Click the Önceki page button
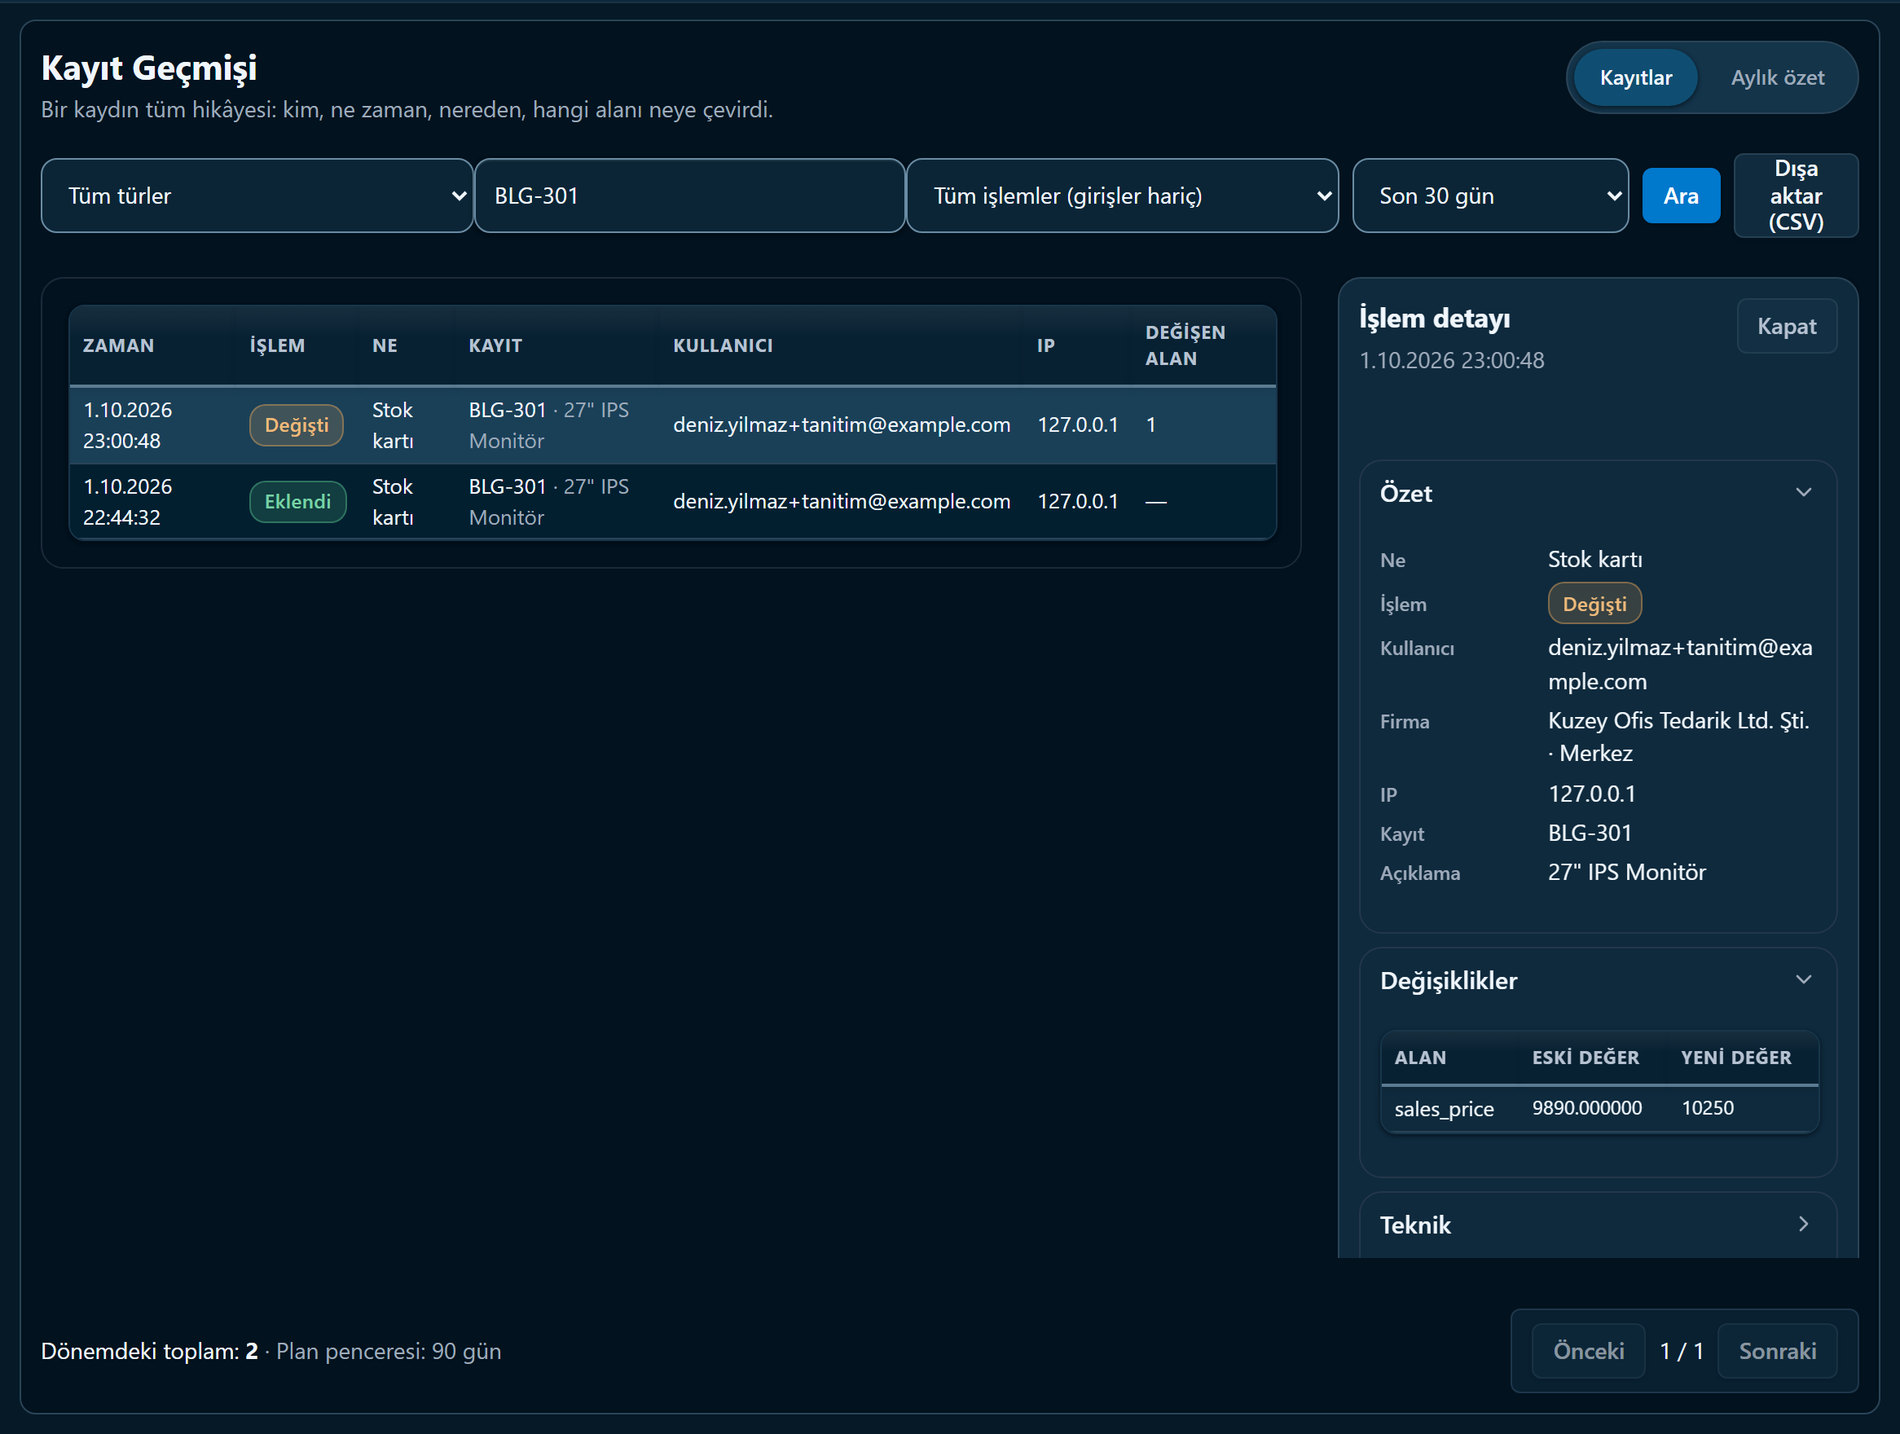The image size is (1900, 1434). [x=1588, y=1351]
